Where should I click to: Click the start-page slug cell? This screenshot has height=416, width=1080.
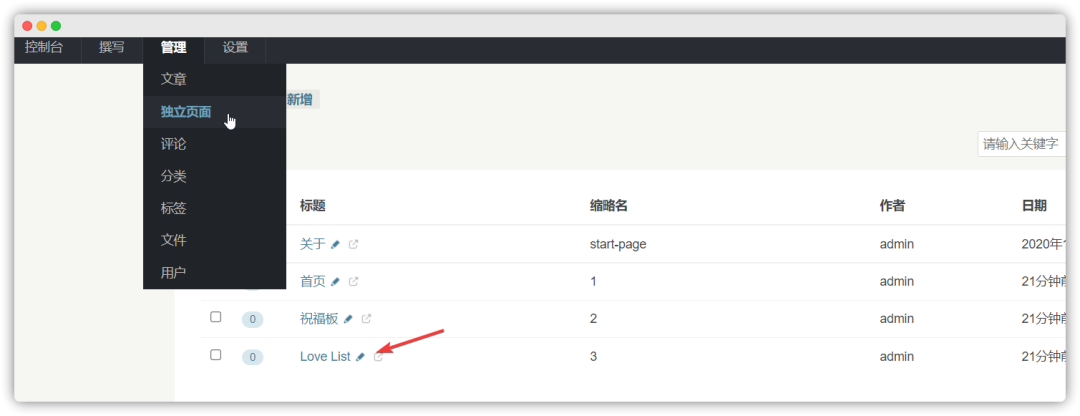pyautogui.click(x=619, y=244)
